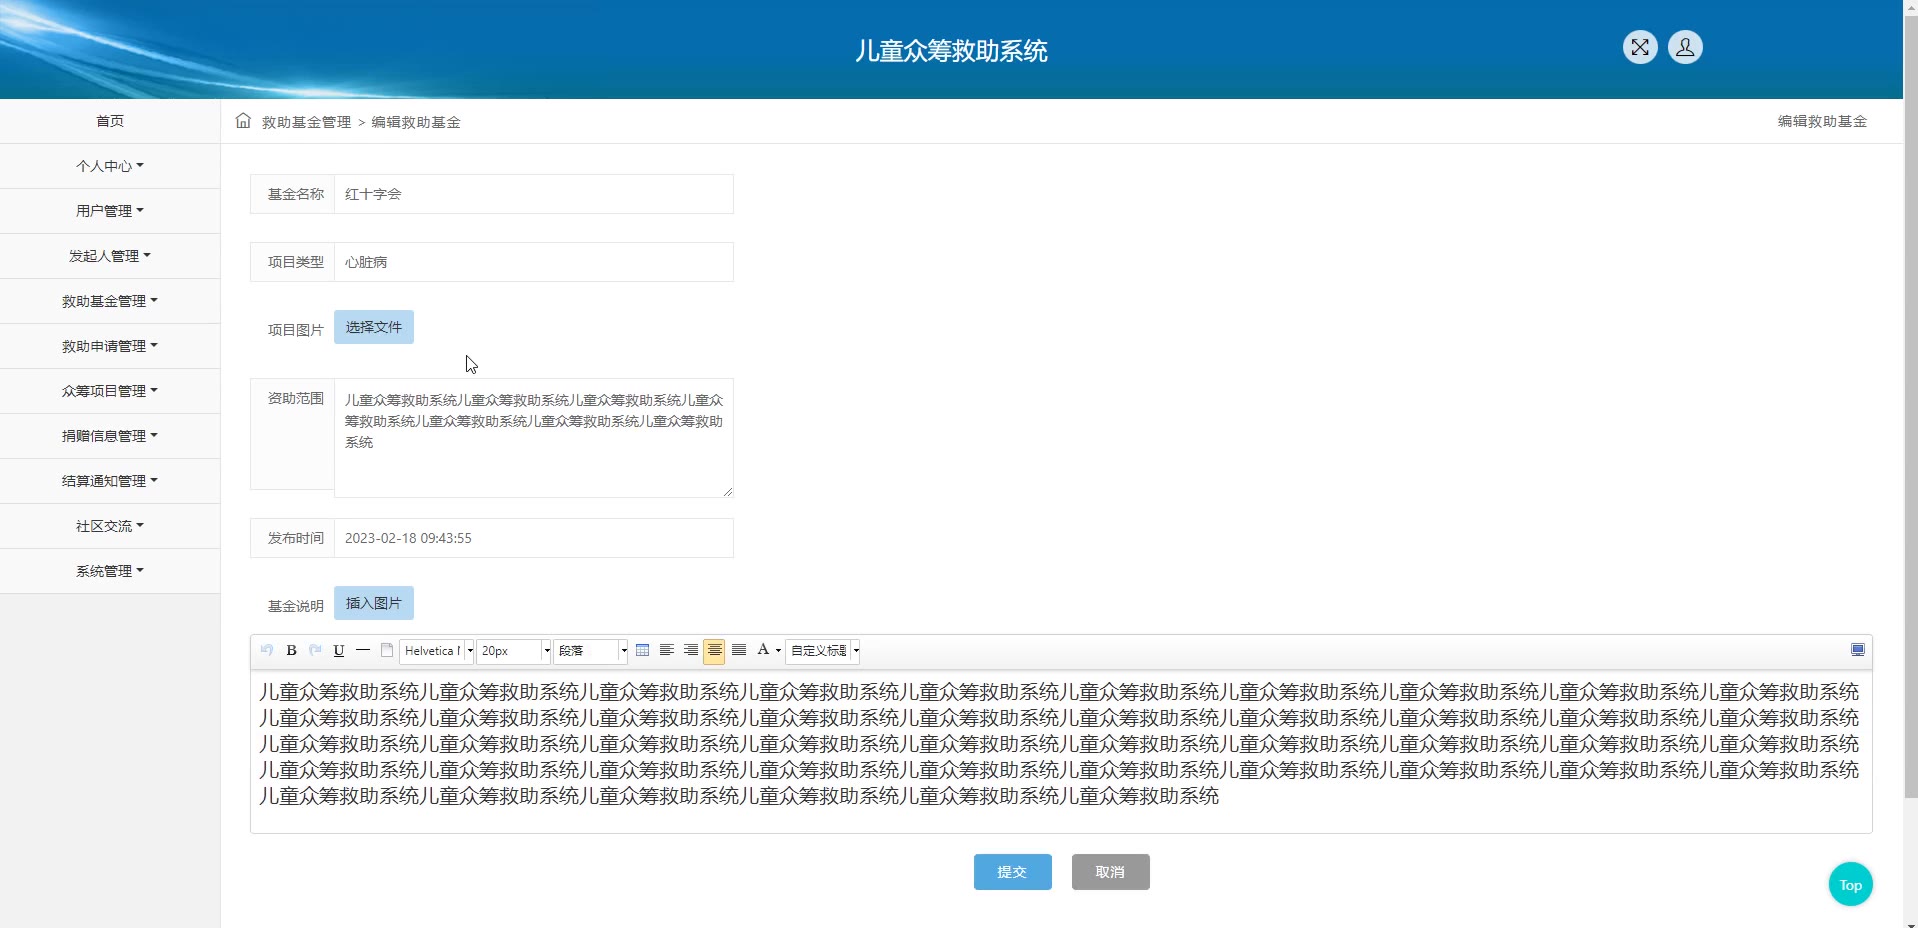Click the blank page icon in editor toolbar

[387, 650]
